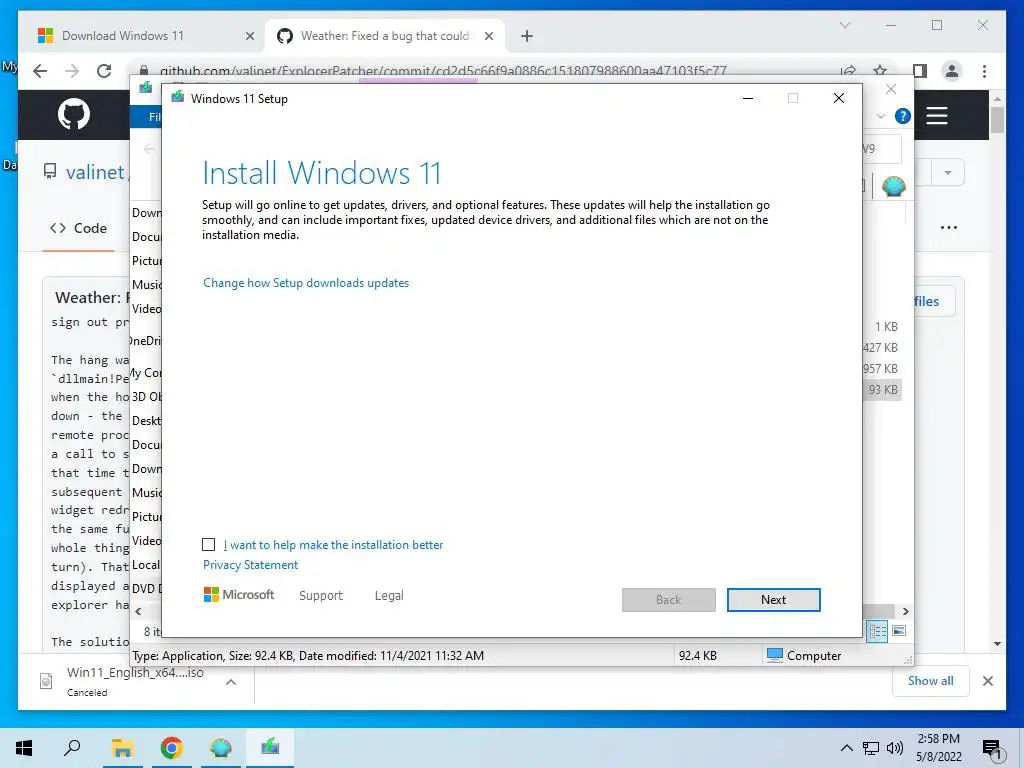Close the Weather: Fixed a bug tab
This screenshot has width=1024, height=768.
click(488, 36)
